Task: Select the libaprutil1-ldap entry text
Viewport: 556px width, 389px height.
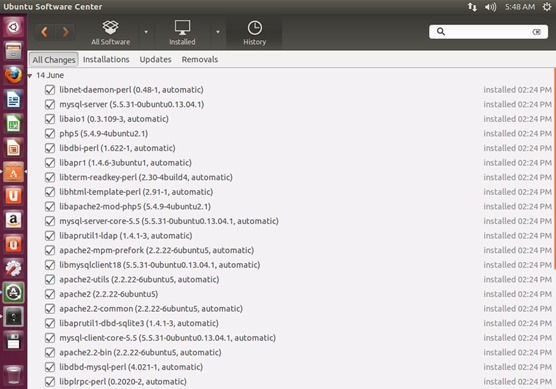Action: [x=126, y=235]
